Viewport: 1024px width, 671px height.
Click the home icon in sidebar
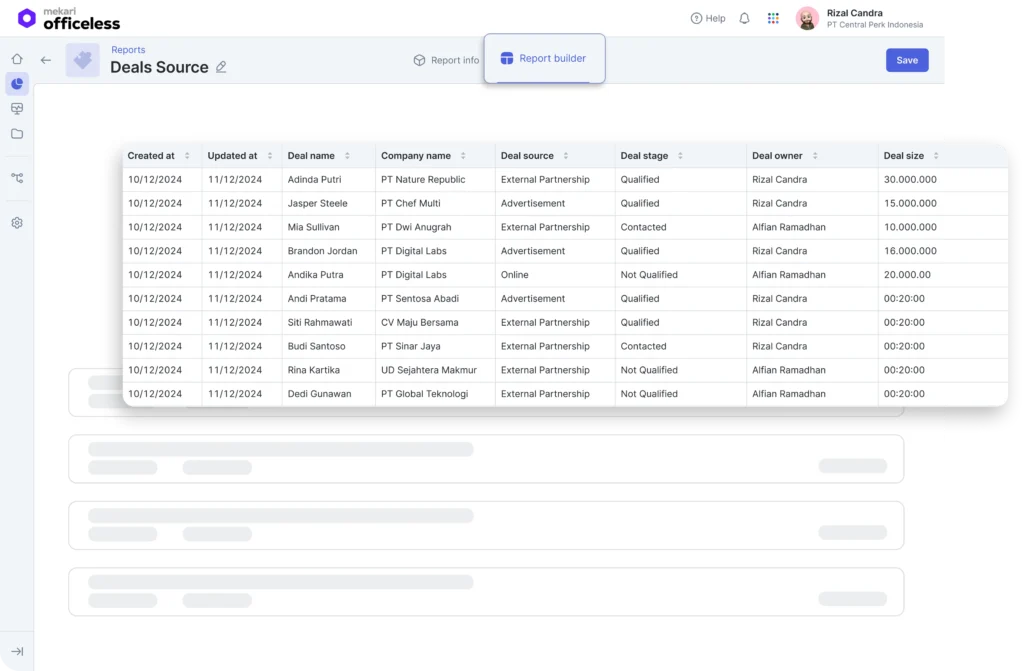(17, 59)
